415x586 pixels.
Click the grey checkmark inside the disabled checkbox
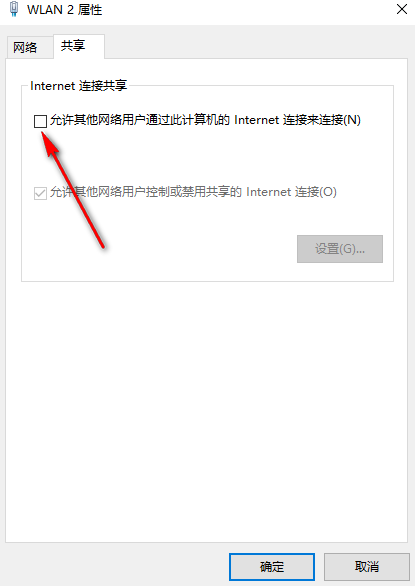click(40, 193)
